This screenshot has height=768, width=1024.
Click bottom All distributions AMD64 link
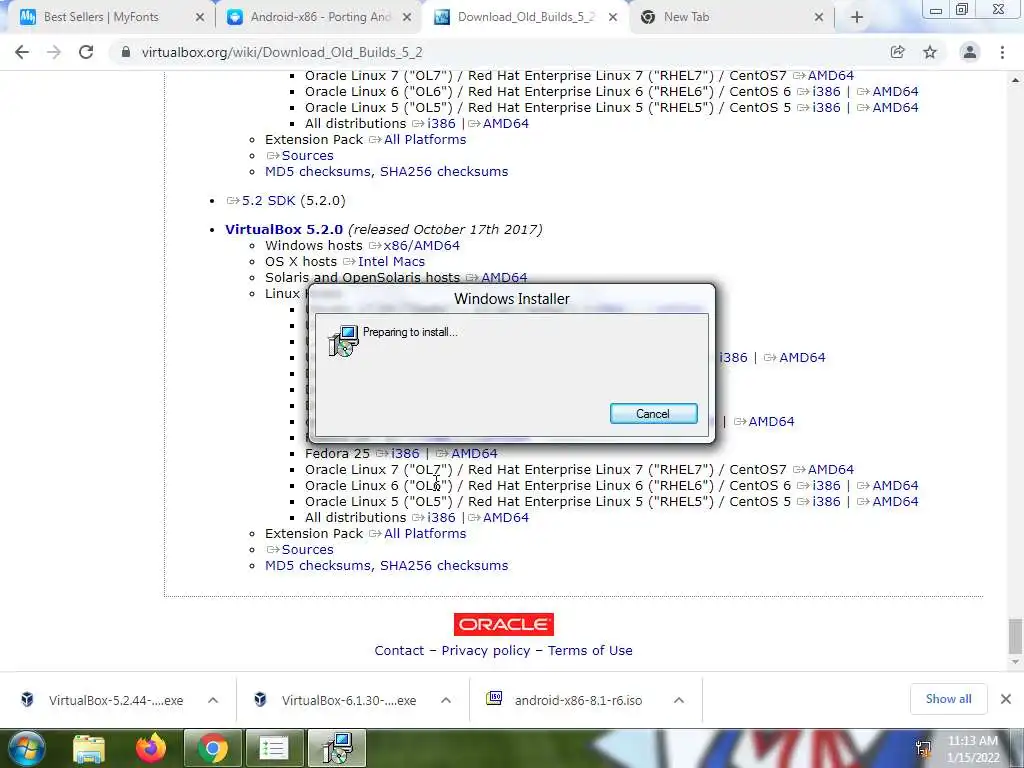coord(505,517)
